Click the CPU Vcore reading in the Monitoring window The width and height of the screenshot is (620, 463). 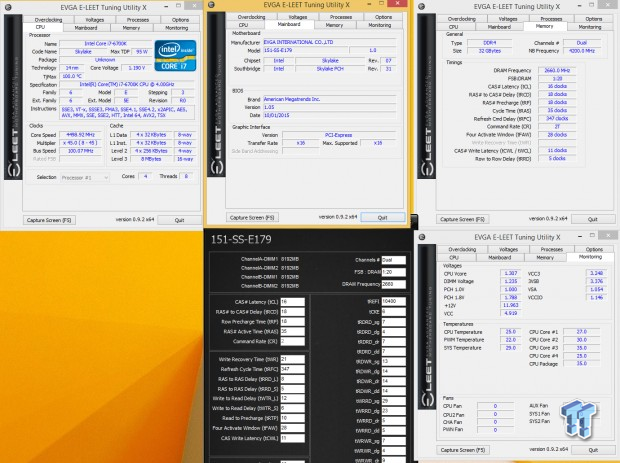510,273
